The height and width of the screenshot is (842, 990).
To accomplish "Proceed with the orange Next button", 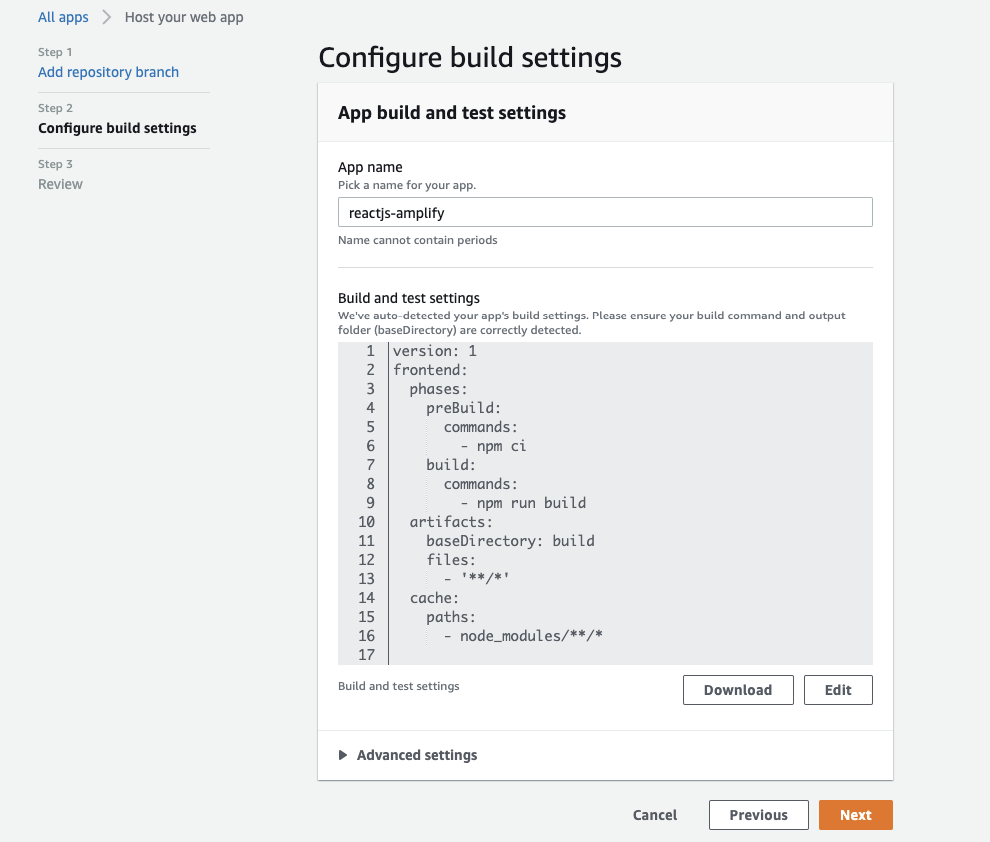I will (x=855, y=815).
